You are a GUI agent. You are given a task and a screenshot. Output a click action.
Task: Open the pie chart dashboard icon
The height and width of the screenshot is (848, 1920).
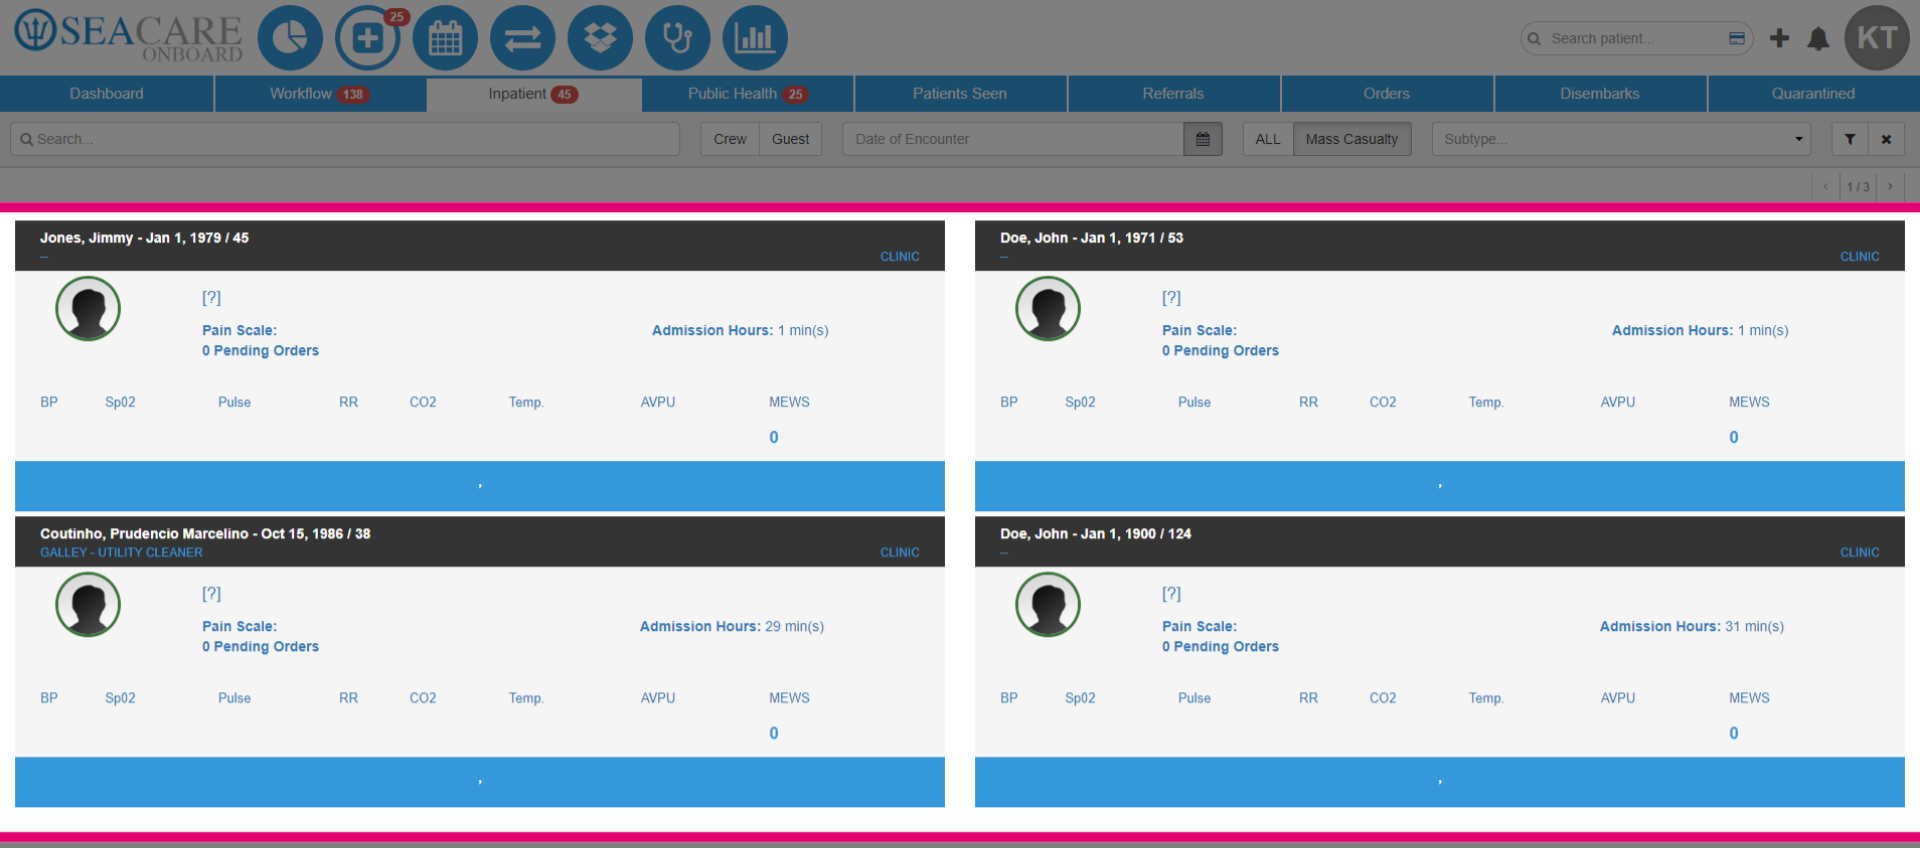(x=290, y=38)
